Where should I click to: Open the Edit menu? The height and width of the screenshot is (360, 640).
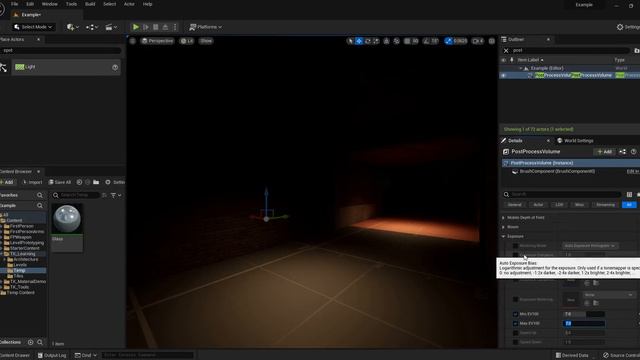[x=30, y=4]
